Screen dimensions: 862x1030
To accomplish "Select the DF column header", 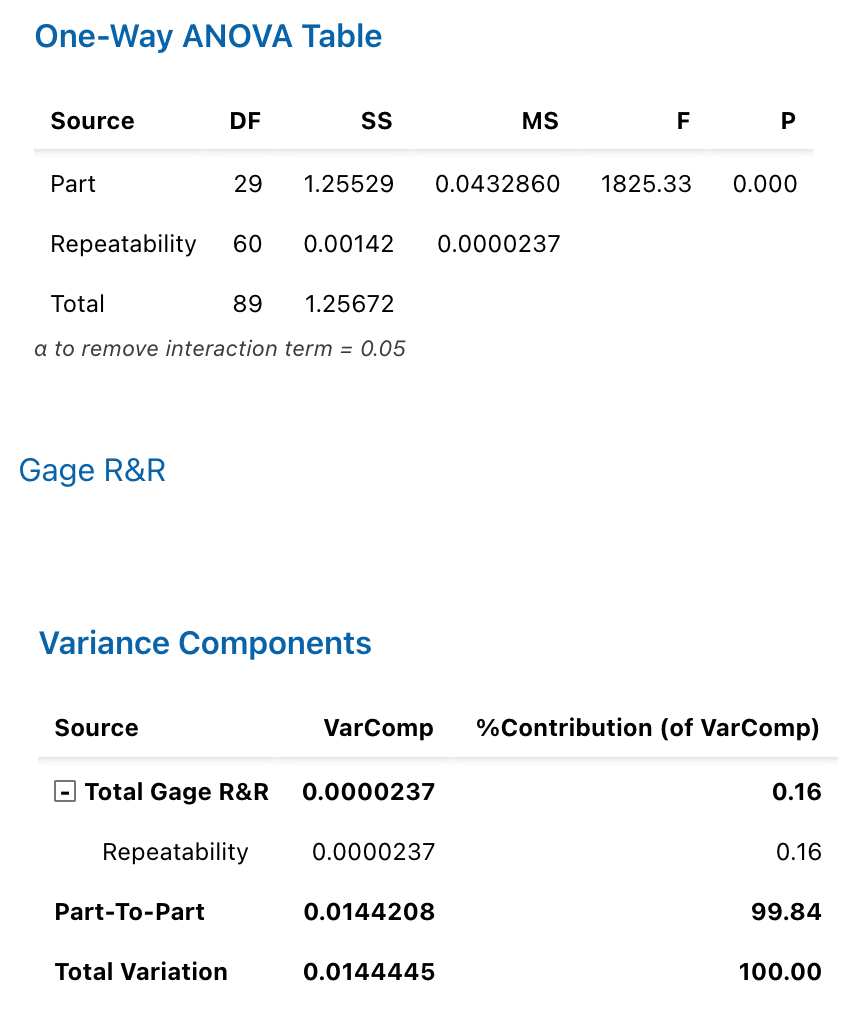I will (245, 121).
